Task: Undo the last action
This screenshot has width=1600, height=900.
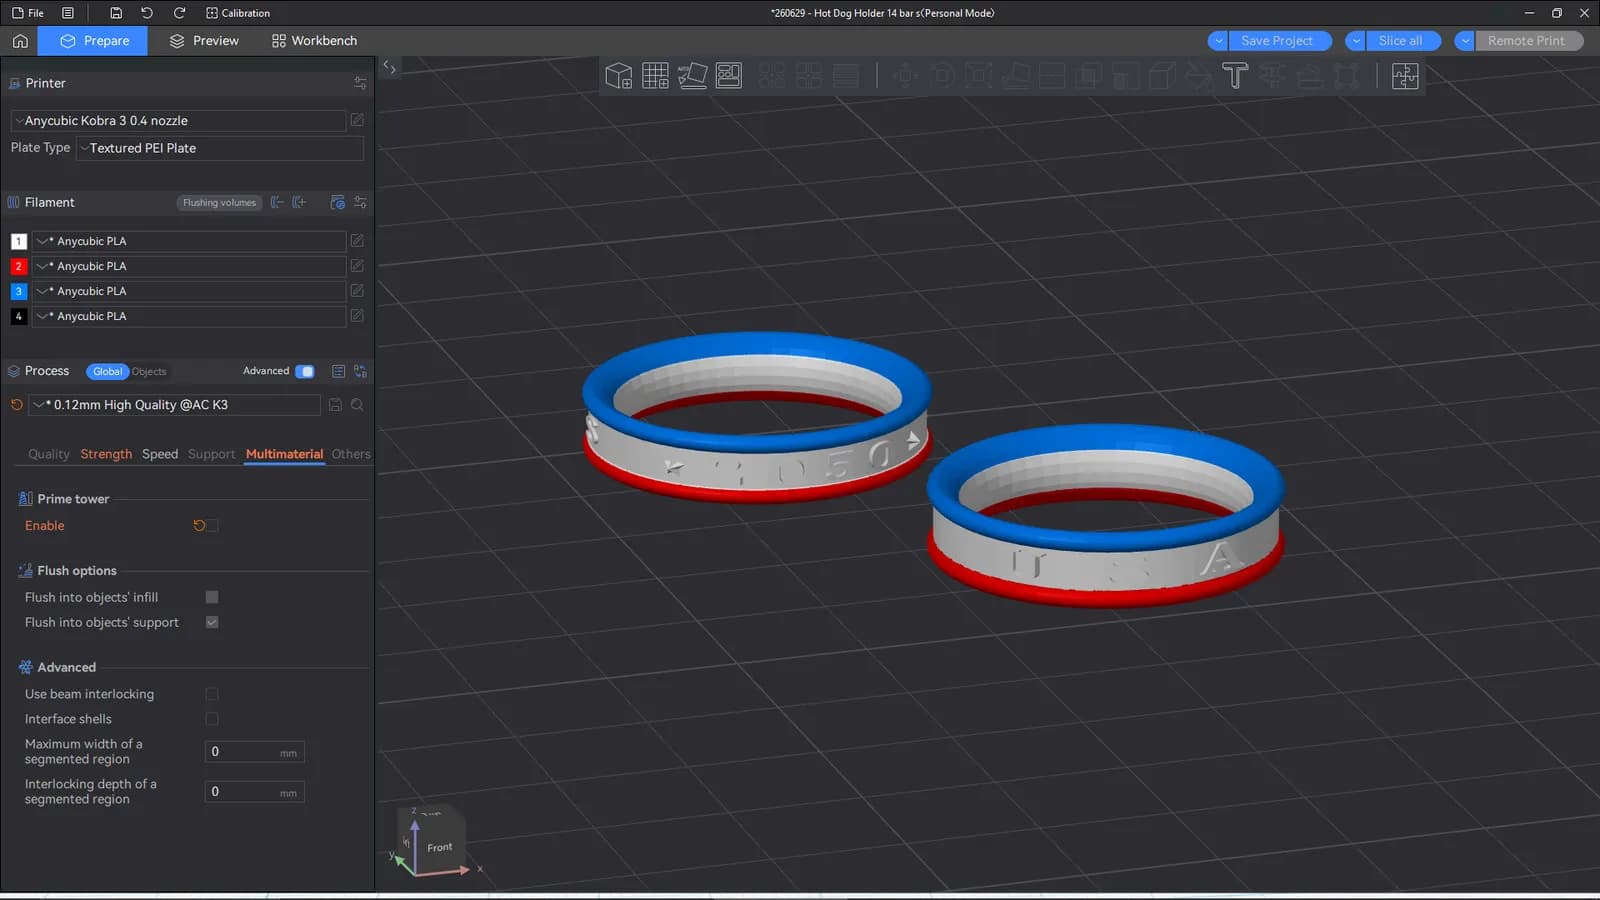Action: 147,13
